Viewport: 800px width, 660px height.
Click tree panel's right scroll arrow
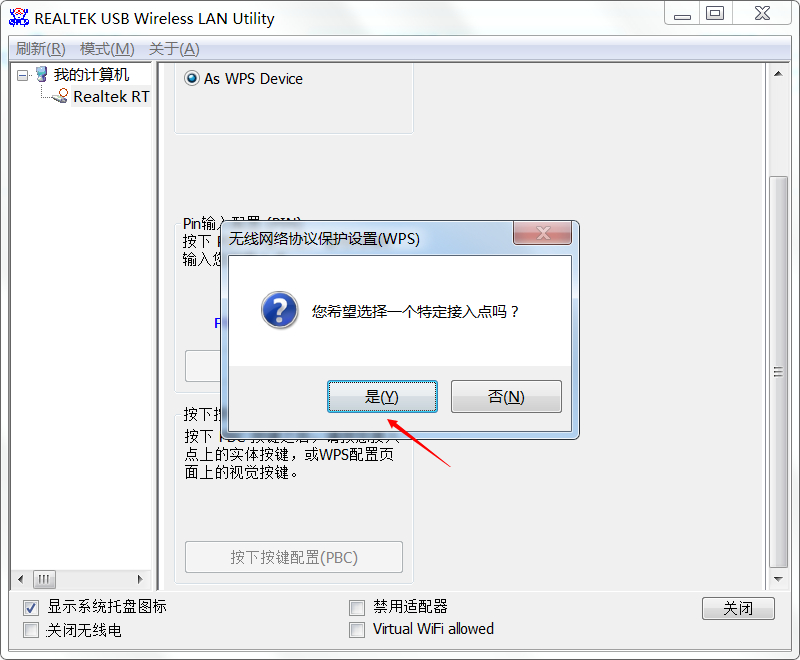pos(140,579)
